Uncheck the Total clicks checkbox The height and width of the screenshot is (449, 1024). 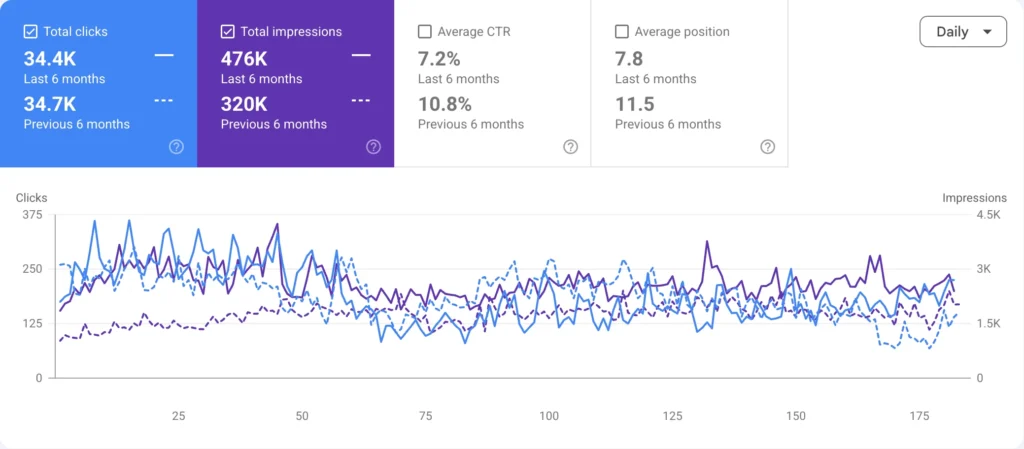click(x=30, y=31)
